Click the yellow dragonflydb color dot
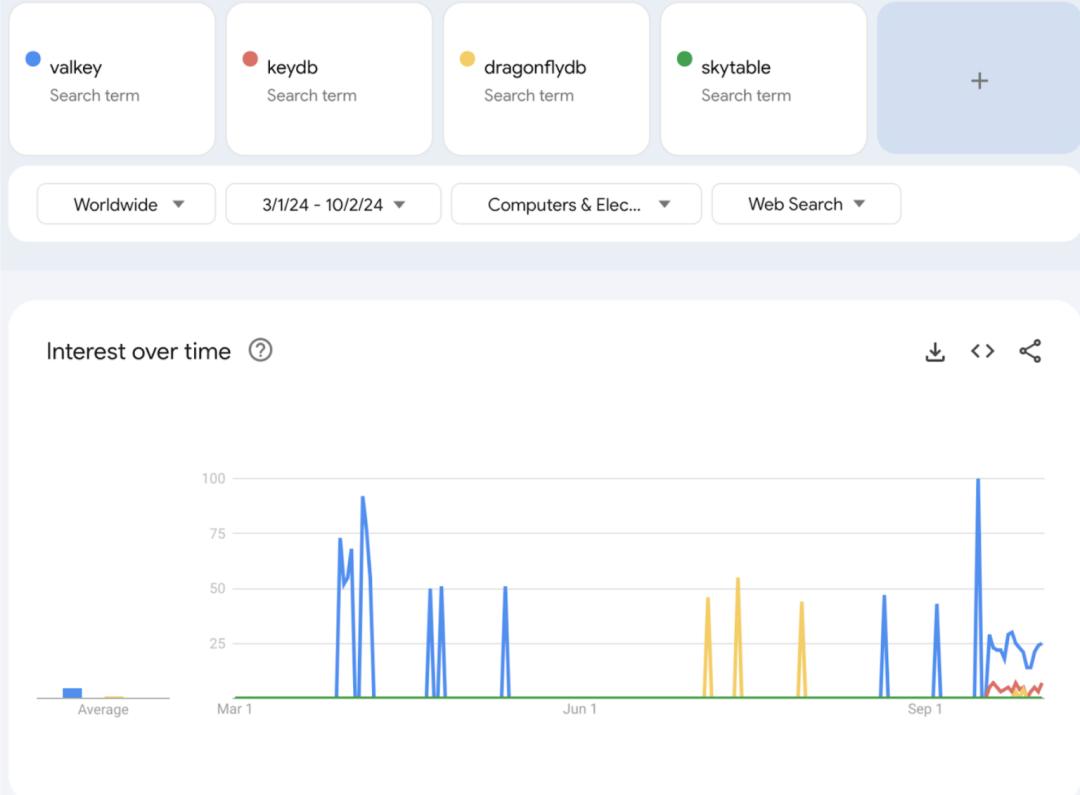The width and height of the screenshot is (1080, 795). click(467, 59)
